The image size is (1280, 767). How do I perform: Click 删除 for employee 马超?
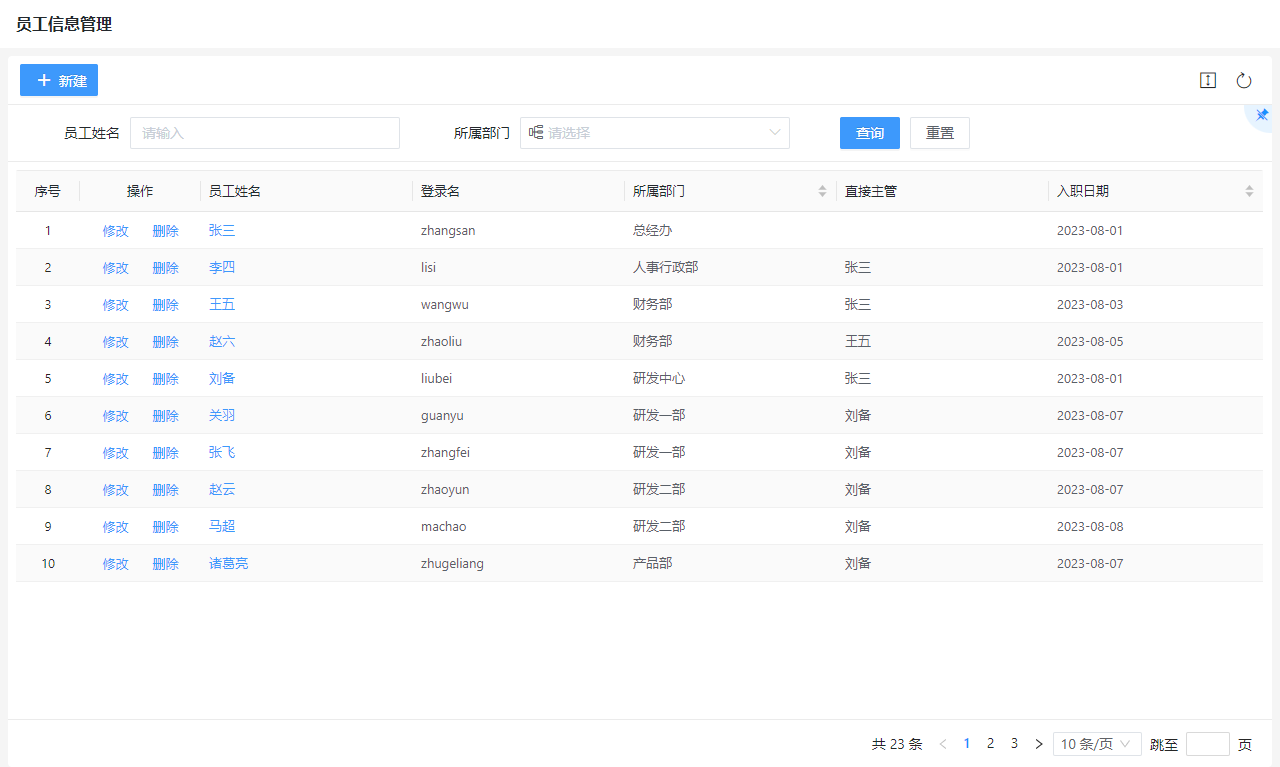(x=165, y=527)
